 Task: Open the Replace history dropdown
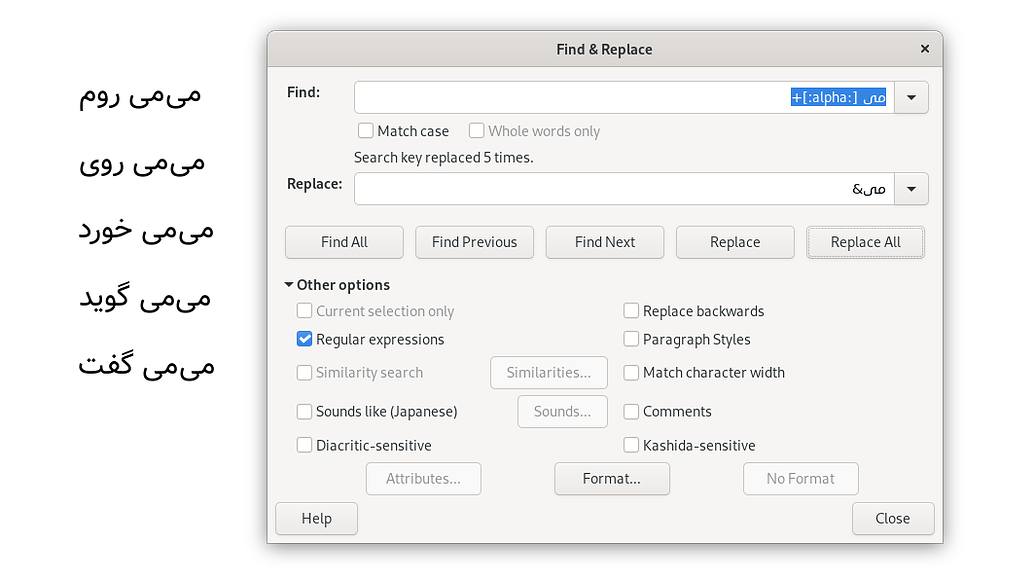(x=910, y=188)
